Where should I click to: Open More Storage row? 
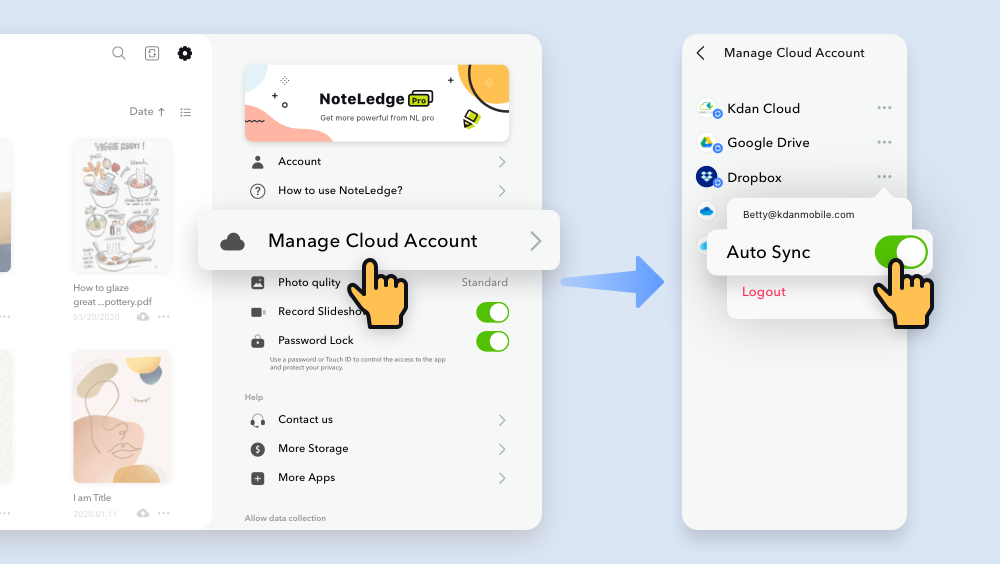[379, 449]
